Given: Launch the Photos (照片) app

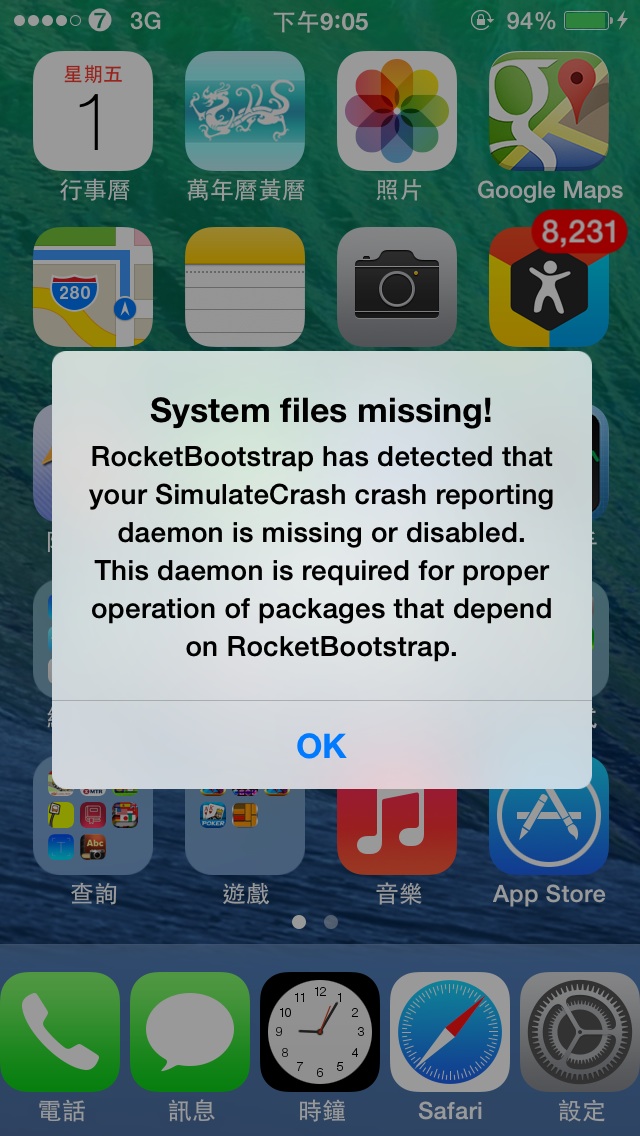Looking at the screenshot, I should click(x=396, y=111).
